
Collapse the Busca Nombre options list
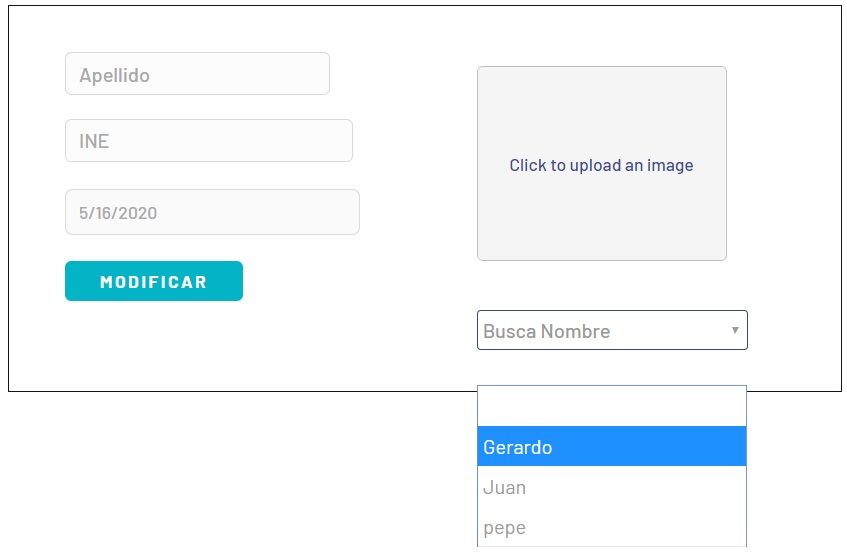(x=735, y=330)
